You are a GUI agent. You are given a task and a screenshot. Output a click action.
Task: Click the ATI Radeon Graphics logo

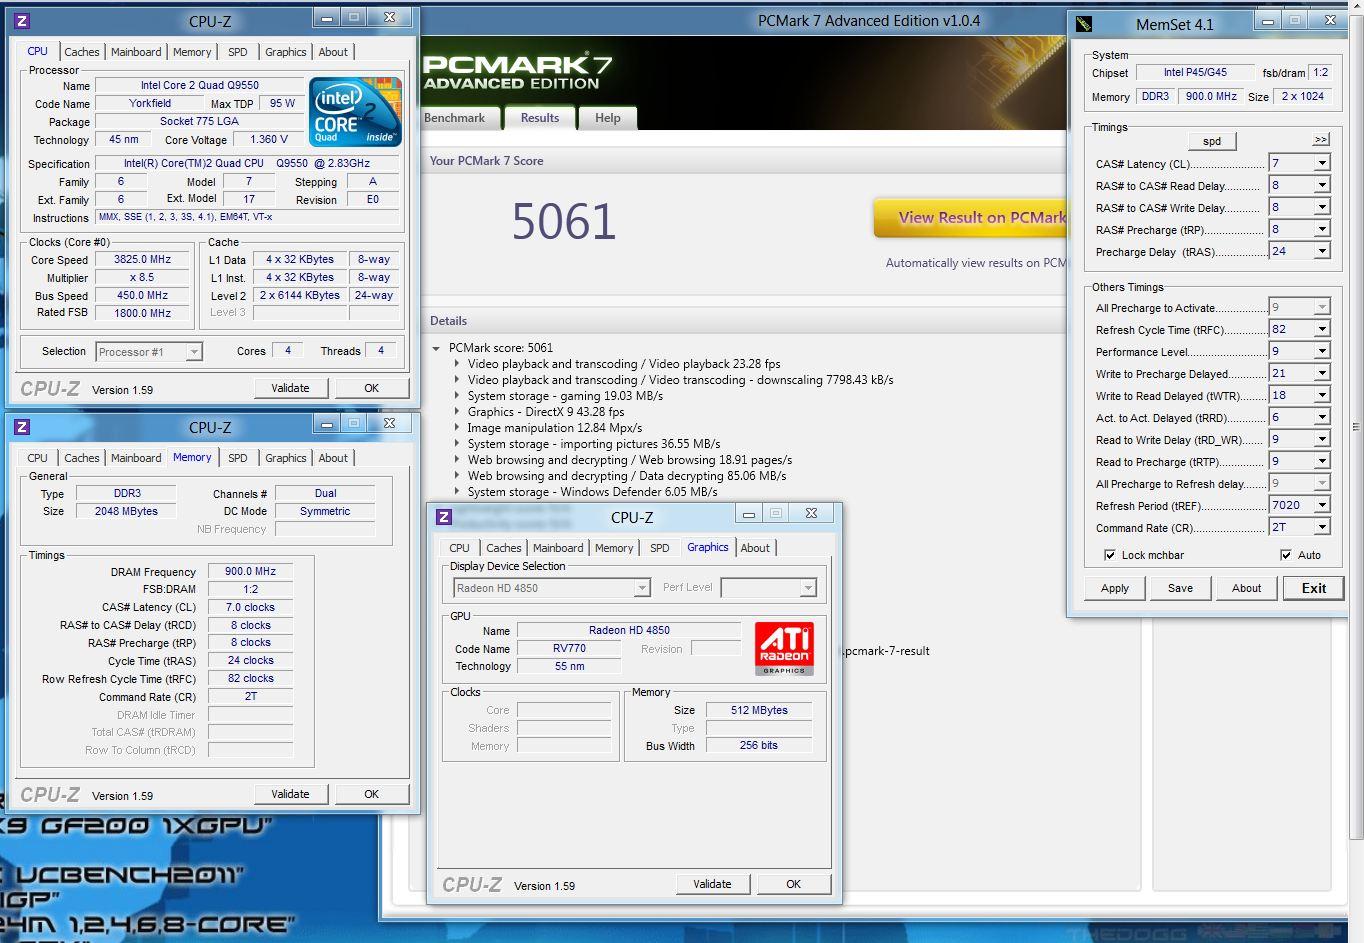coord(784,648)
